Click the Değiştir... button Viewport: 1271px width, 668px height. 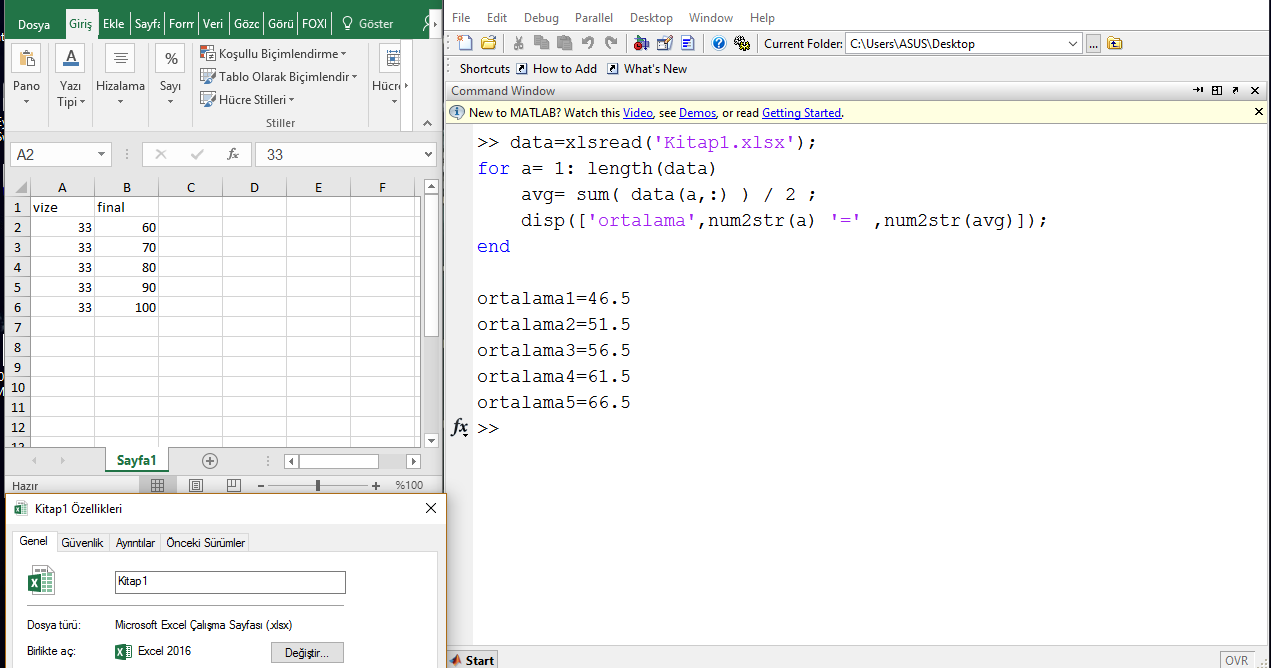click(x=307, y=652)
